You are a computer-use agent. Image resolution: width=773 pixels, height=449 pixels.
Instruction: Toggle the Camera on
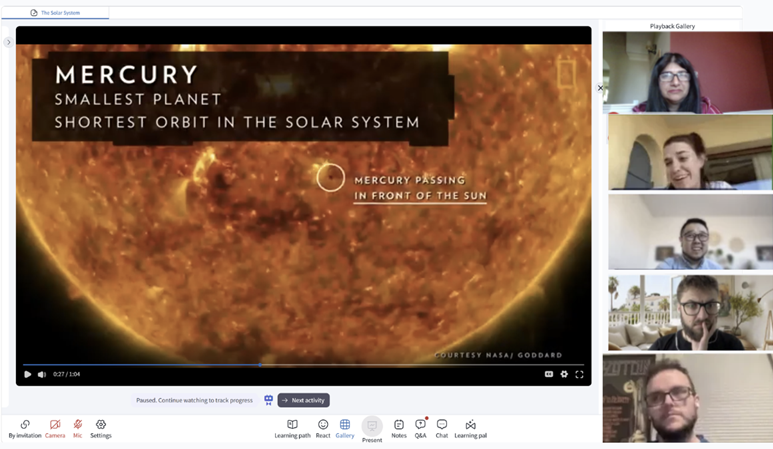(x=55, y=428)
